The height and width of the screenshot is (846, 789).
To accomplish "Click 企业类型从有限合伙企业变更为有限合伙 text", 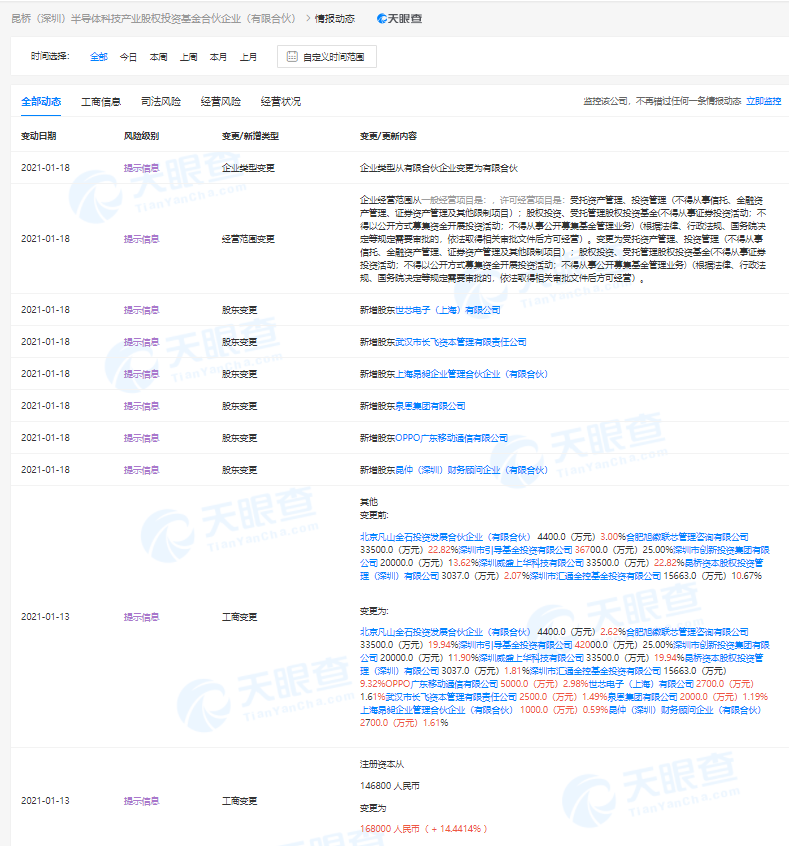I will pos(439,168).
